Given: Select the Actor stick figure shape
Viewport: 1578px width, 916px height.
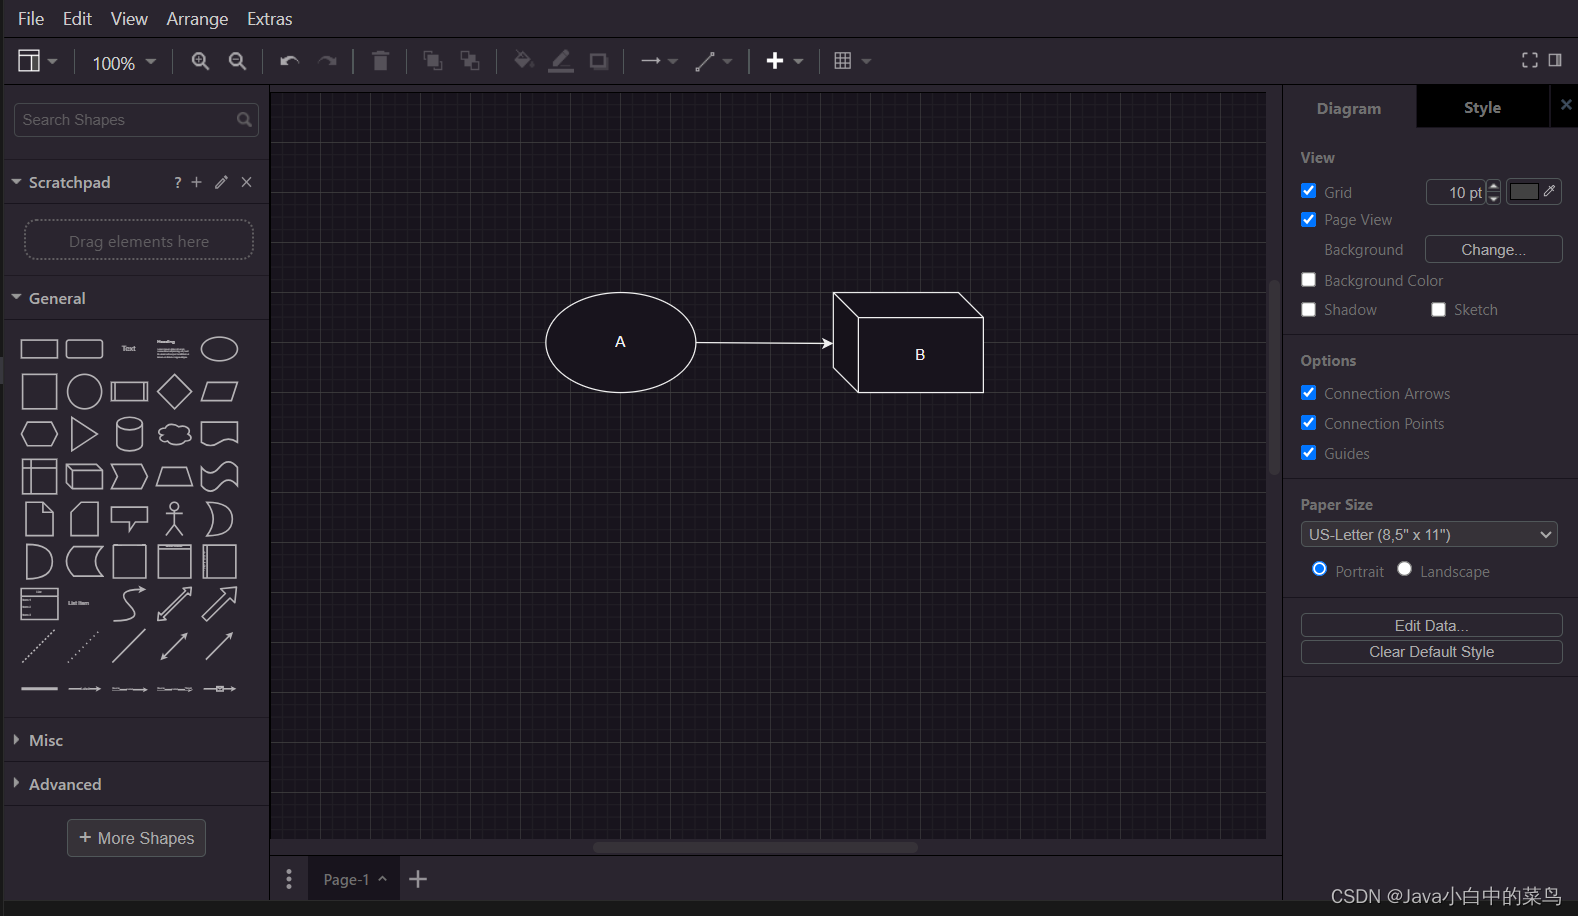Looking at the screenshot, I should [x=174, y=519].
